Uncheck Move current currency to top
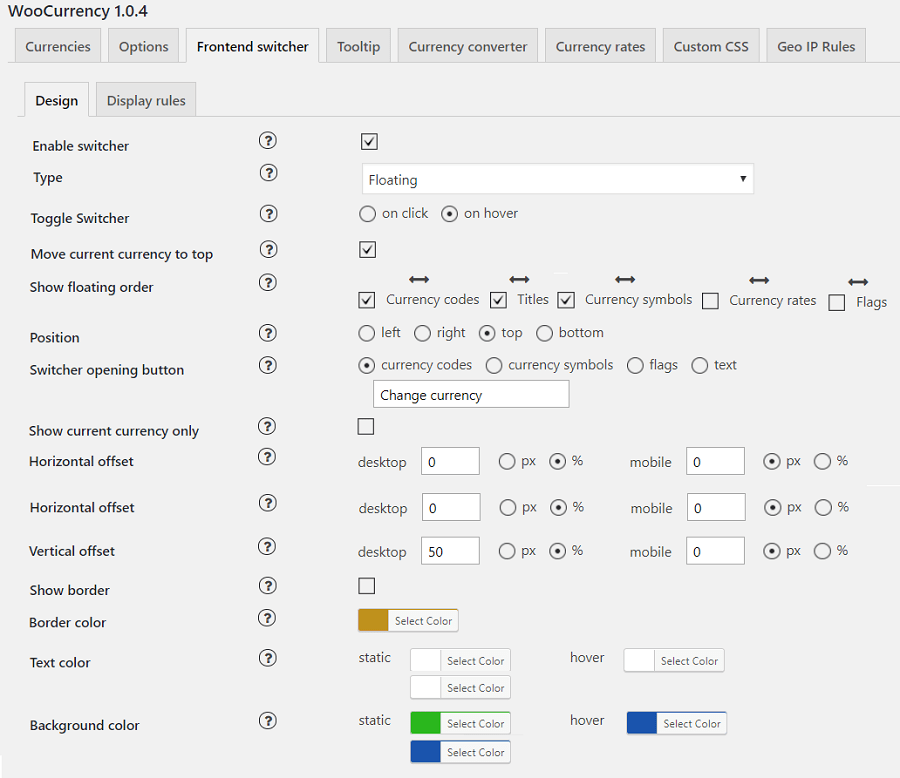 [x=367, y=250]
